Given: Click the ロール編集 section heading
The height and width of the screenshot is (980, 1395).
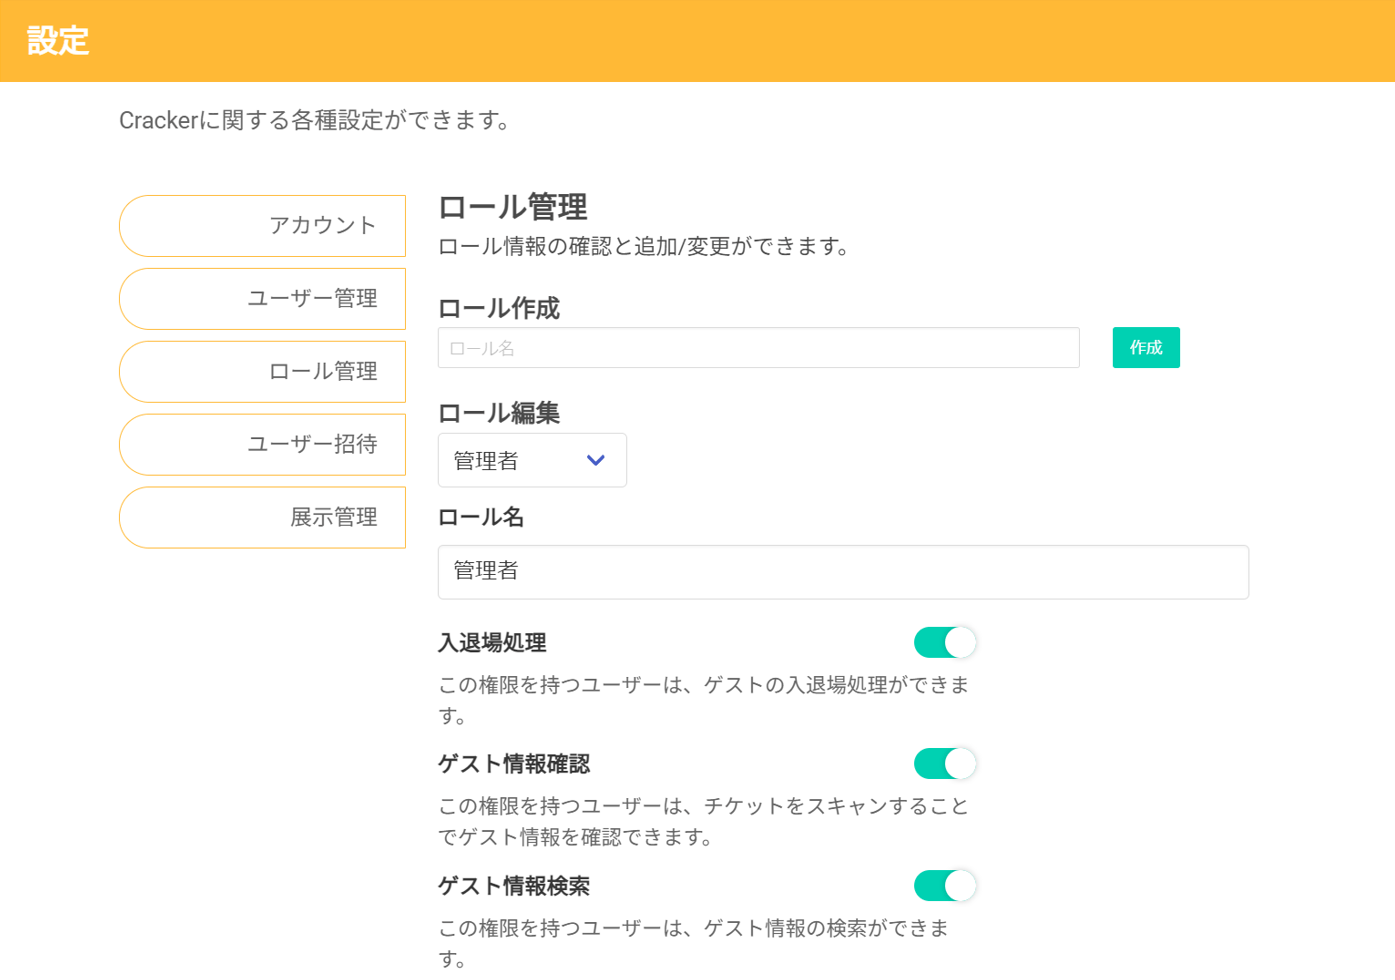Looking at the screenshot, I should 499,413.
